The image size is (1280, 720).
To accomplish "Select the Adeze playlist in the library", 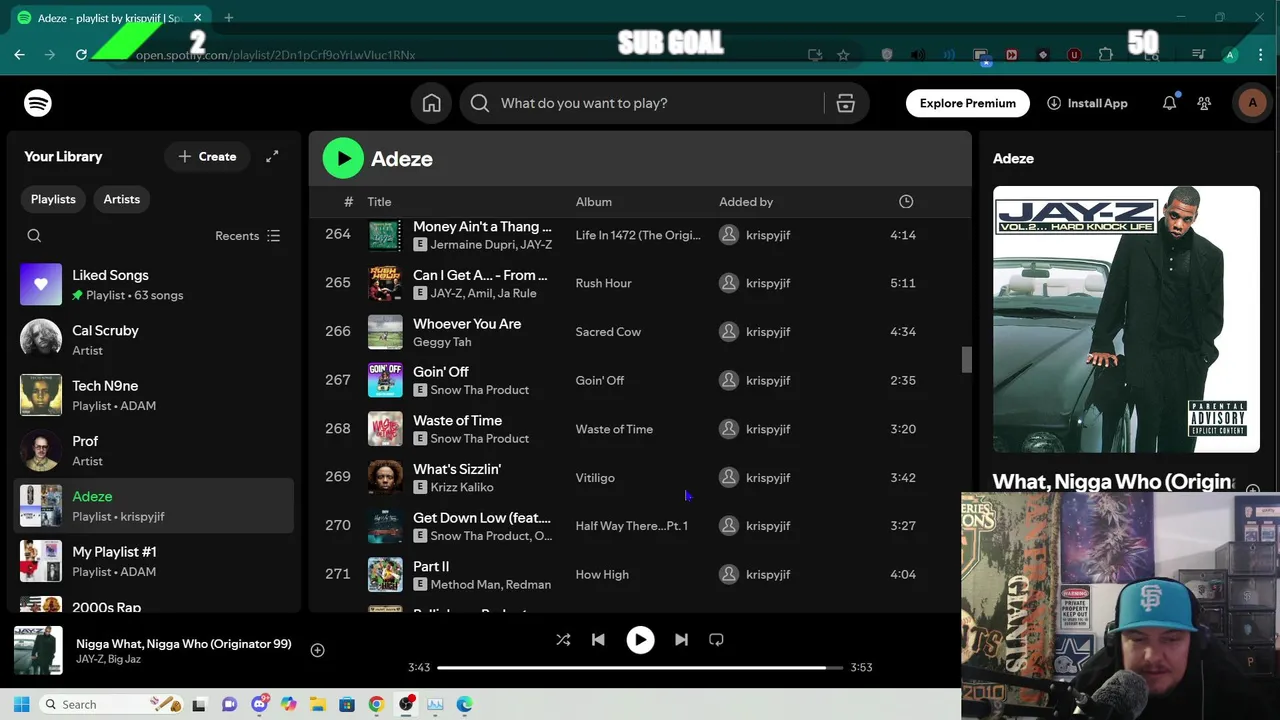I will coord(154,506).
